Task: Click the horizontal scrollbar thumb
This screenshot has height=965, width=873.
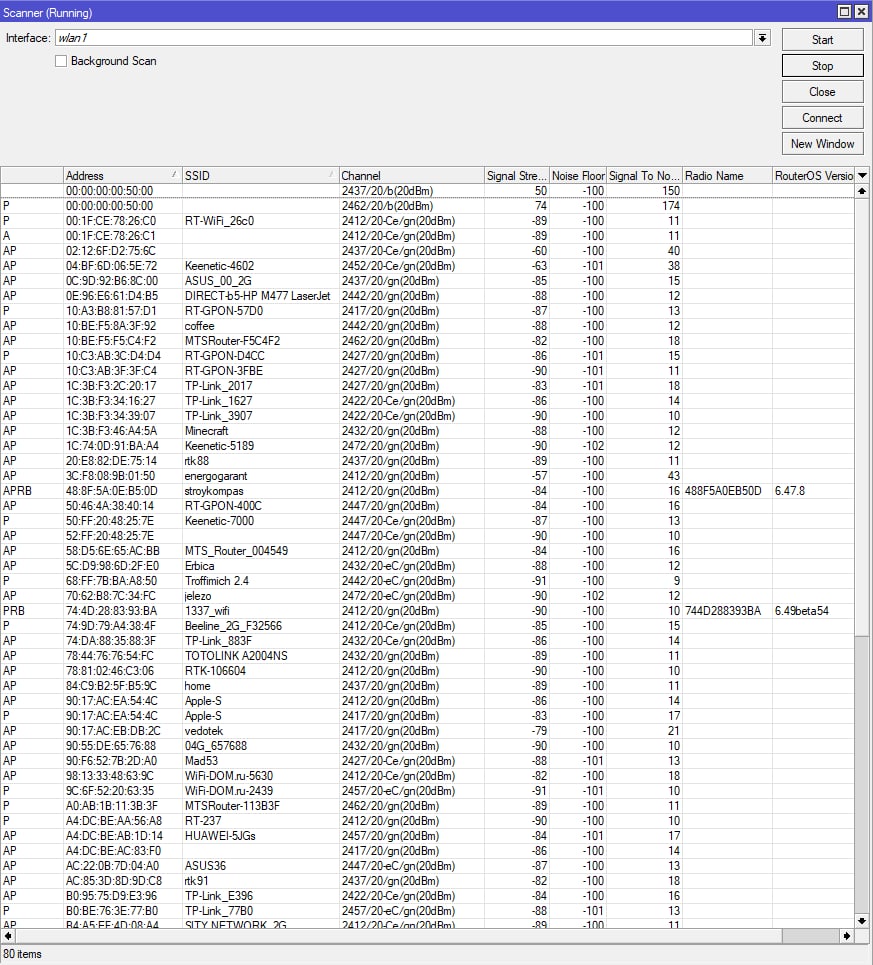Action: point(397,936)
